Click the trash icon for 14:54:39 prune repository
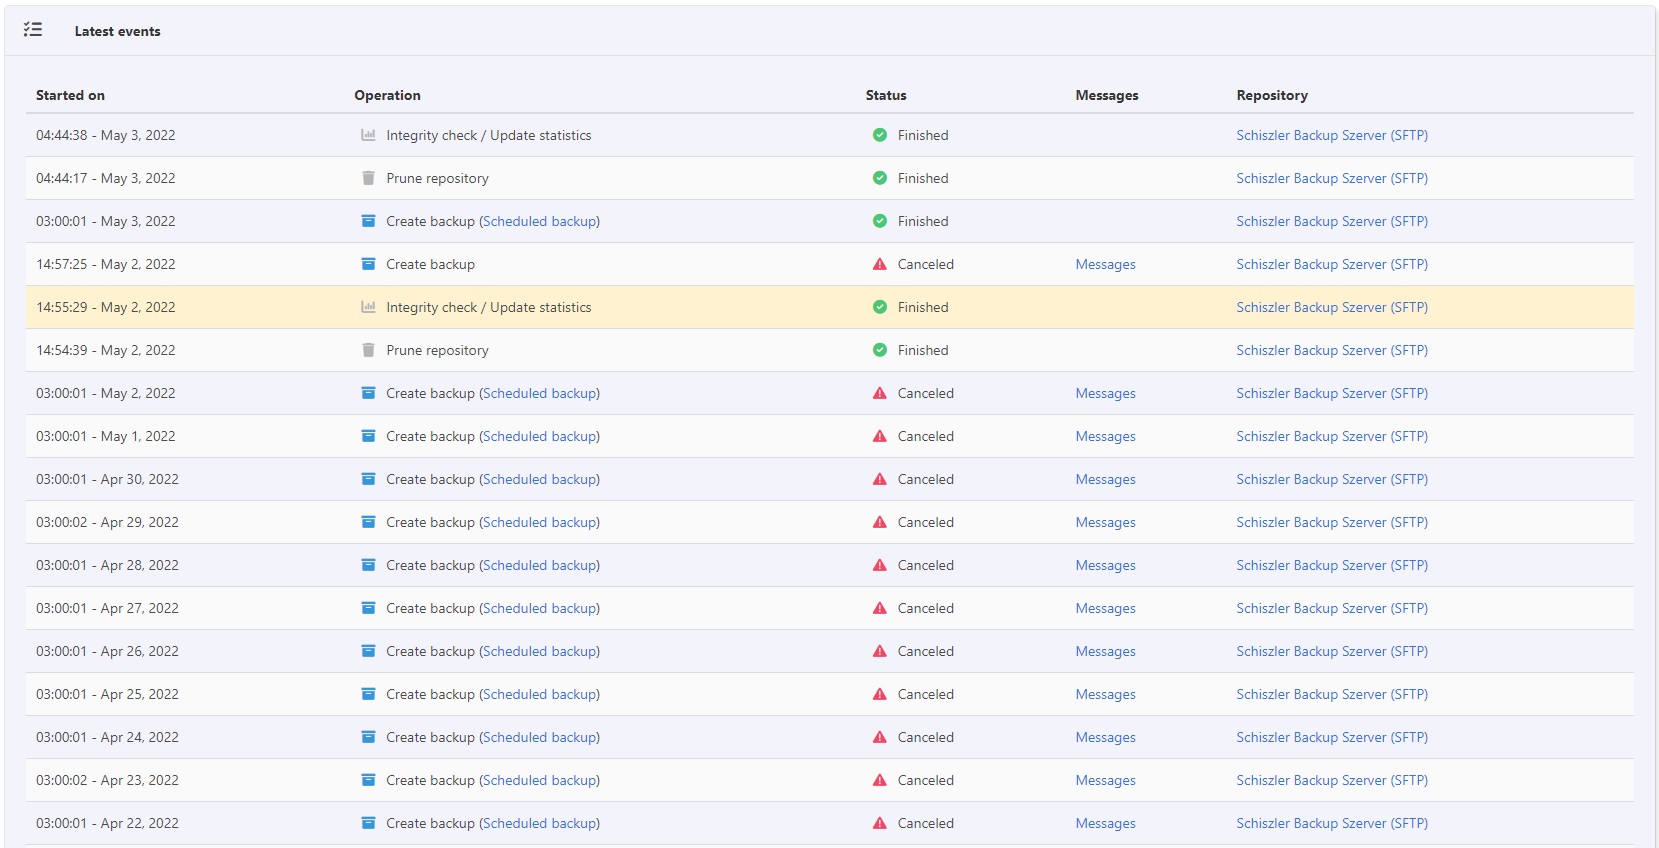This screenshot has width=1659, height=848. tap(368, 350)
